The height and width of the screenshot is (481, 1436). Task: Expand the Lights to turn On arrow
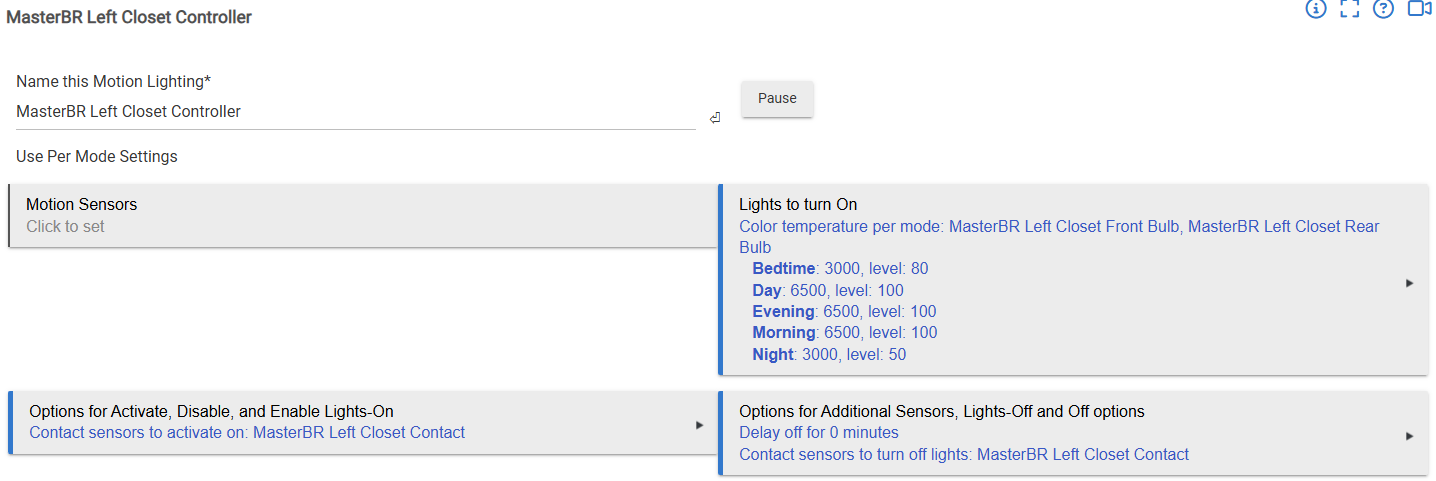[1409, 283]
